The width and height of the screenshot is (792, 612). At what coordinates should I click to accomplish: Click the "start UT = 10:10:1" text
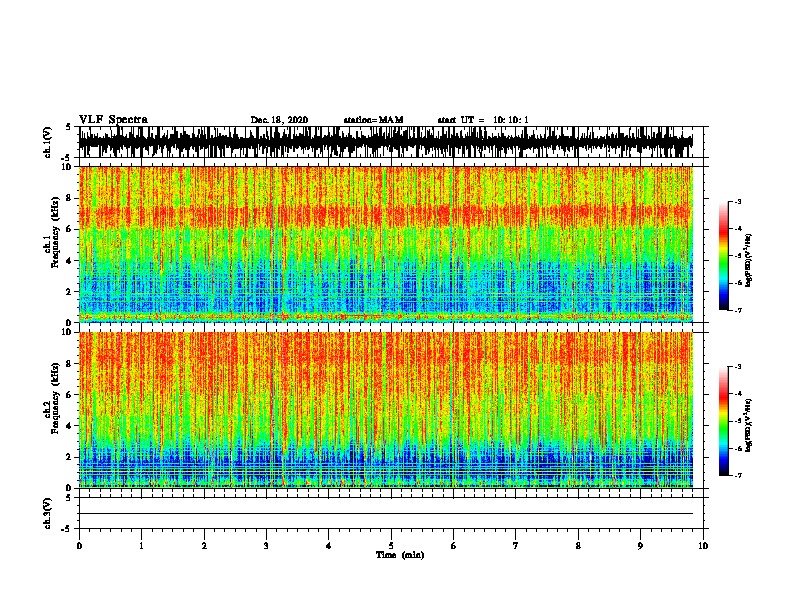point(483,120)
